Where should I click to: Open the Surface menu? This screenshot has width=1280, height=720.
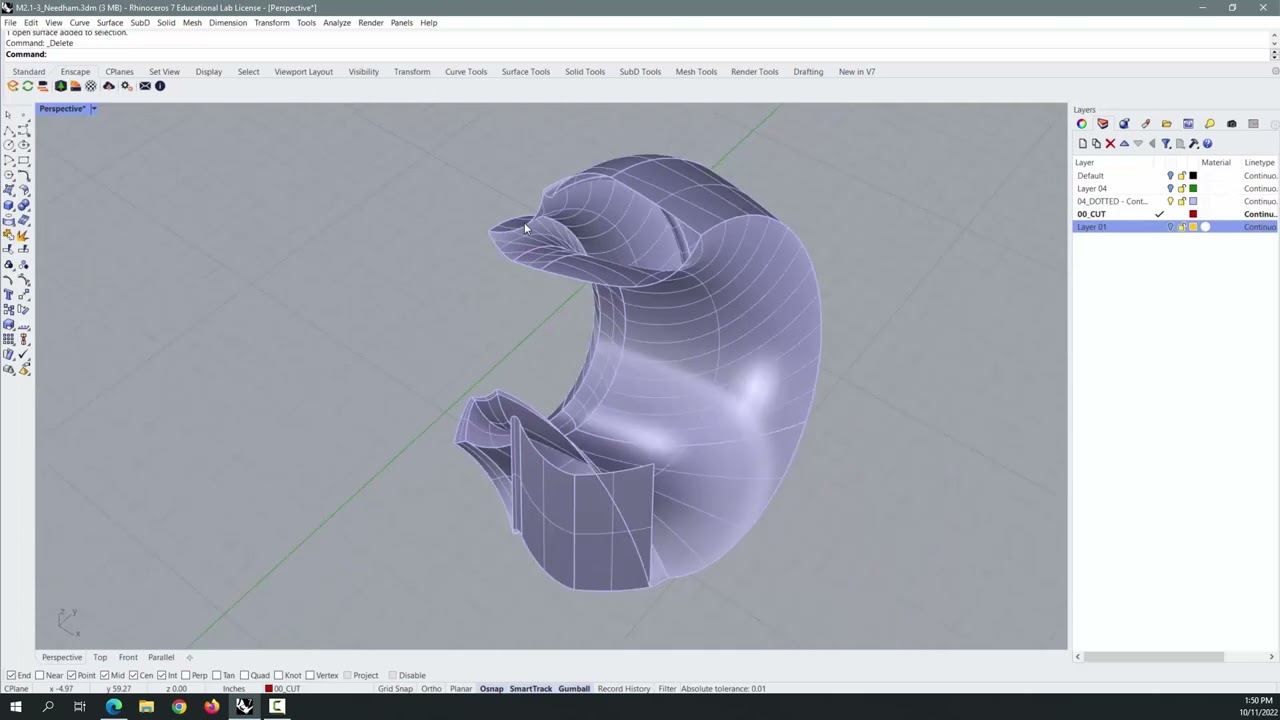110,22
